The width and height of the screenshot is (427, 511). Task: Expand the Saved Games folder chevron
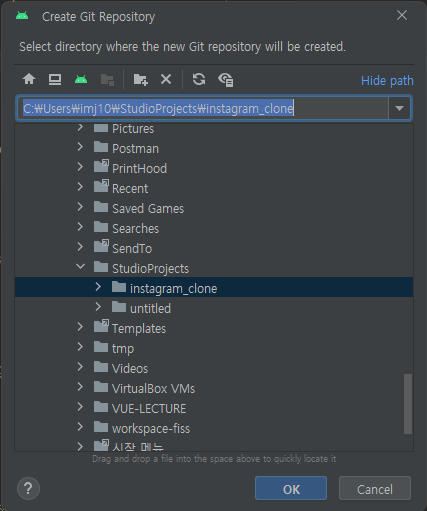point(80,207)
